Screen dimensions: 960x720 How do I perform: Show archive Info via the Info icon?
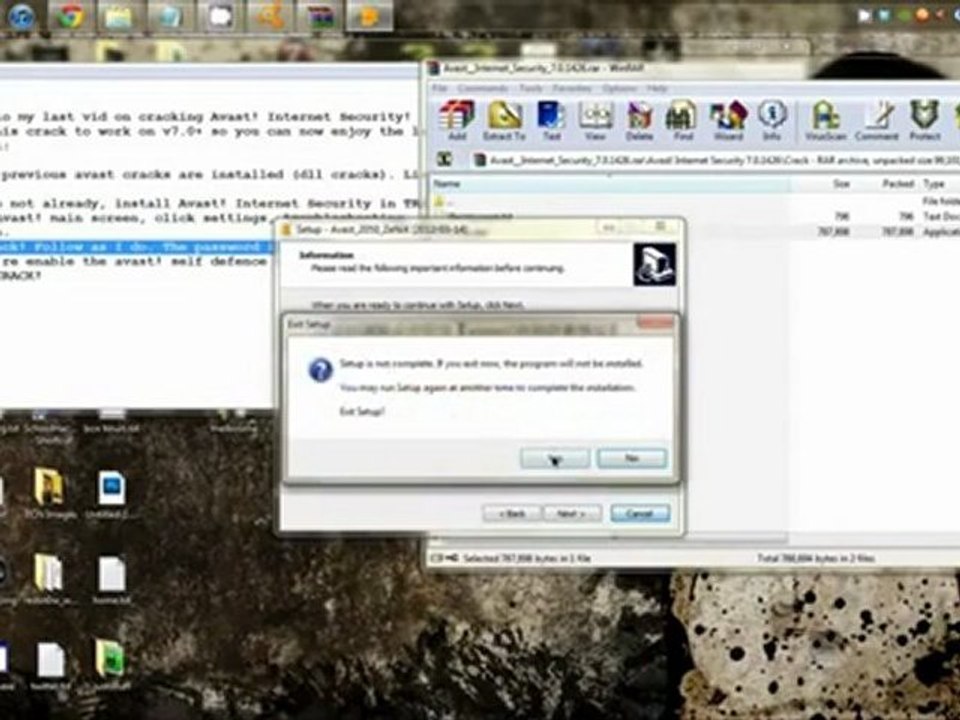click(771, 120)
